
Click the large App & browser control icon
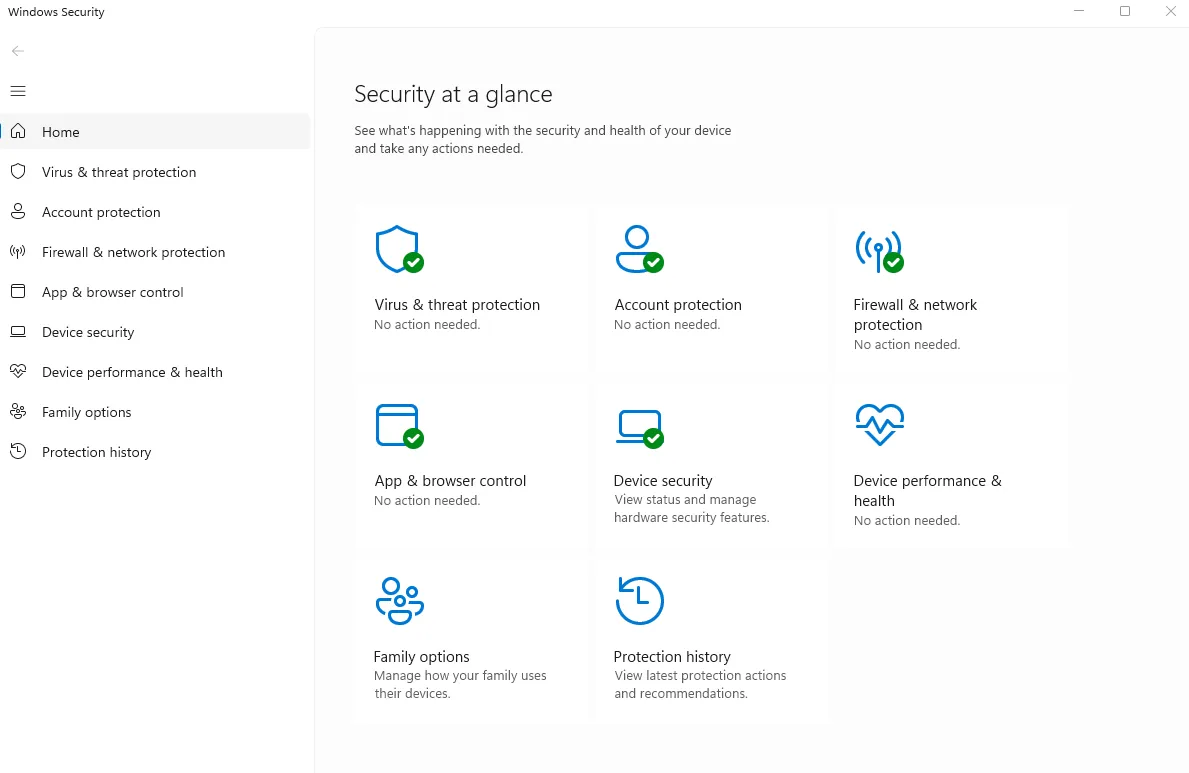[400, 426]
